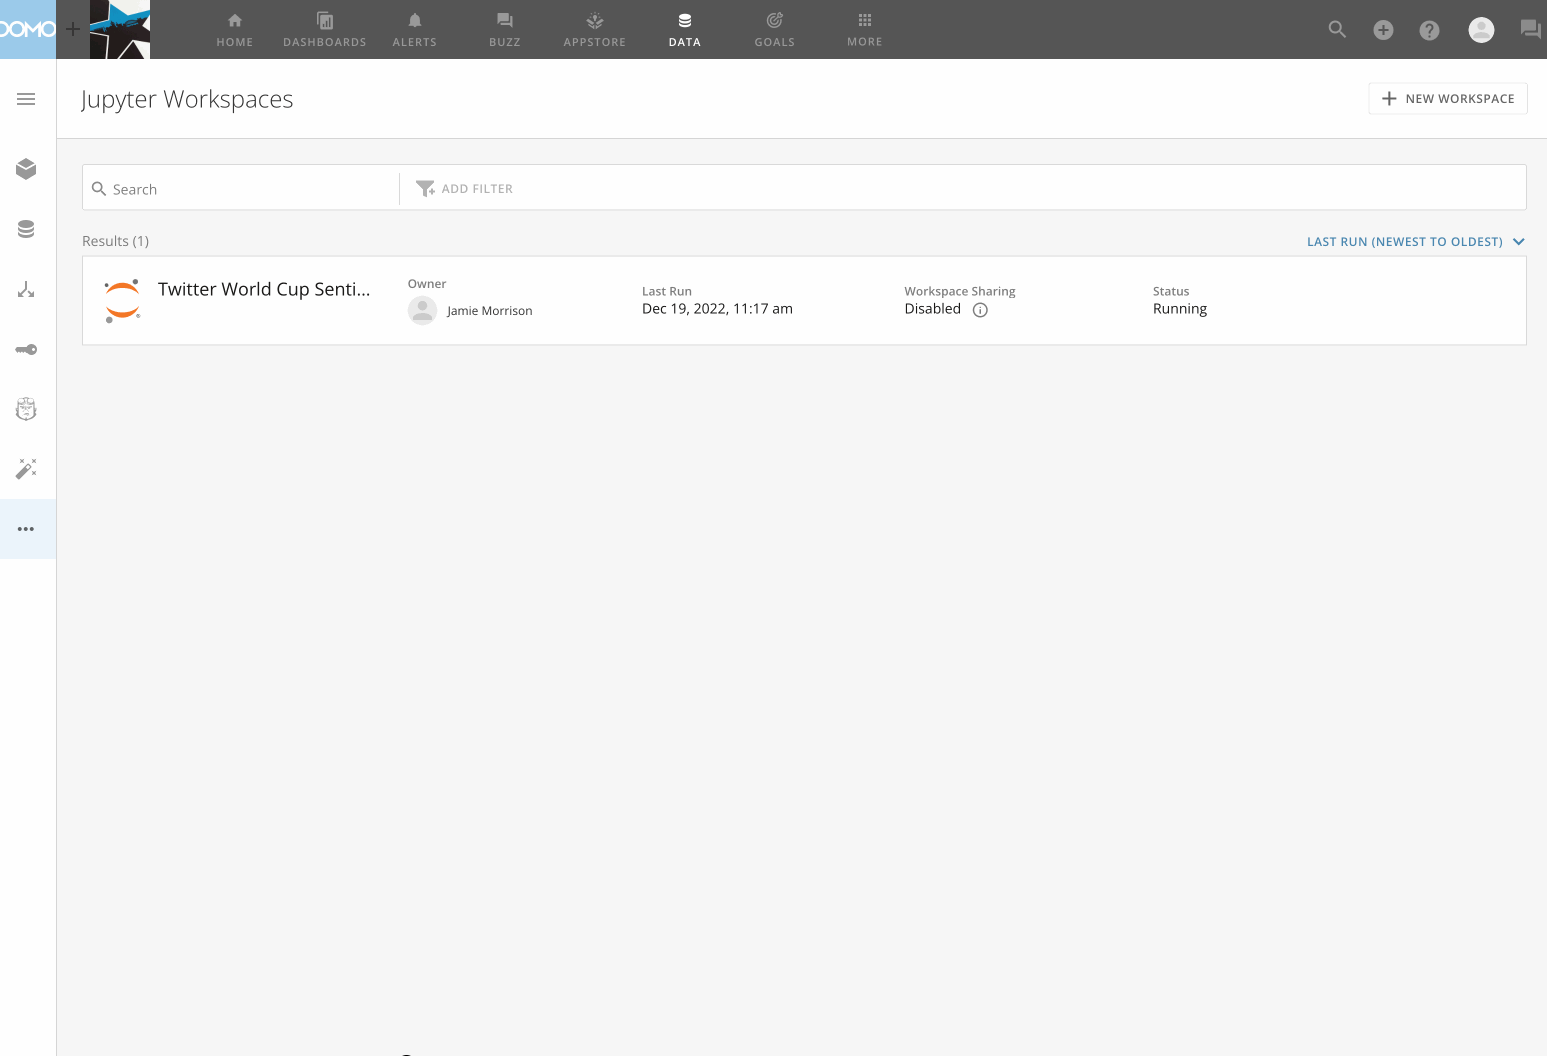Open the Add Filter dropdown

(465, 189)
